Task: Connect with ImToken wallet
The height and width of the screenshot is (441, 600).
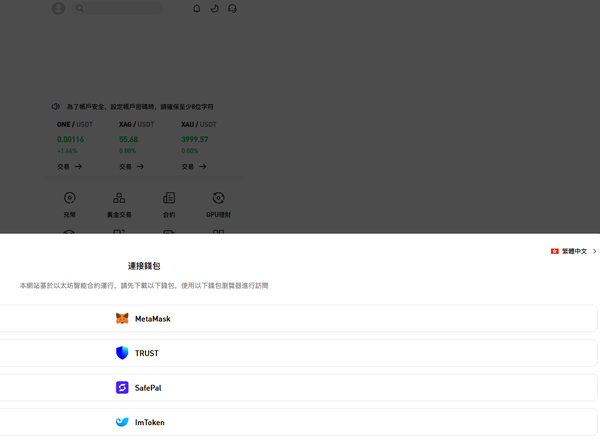Action: point(298,422)
